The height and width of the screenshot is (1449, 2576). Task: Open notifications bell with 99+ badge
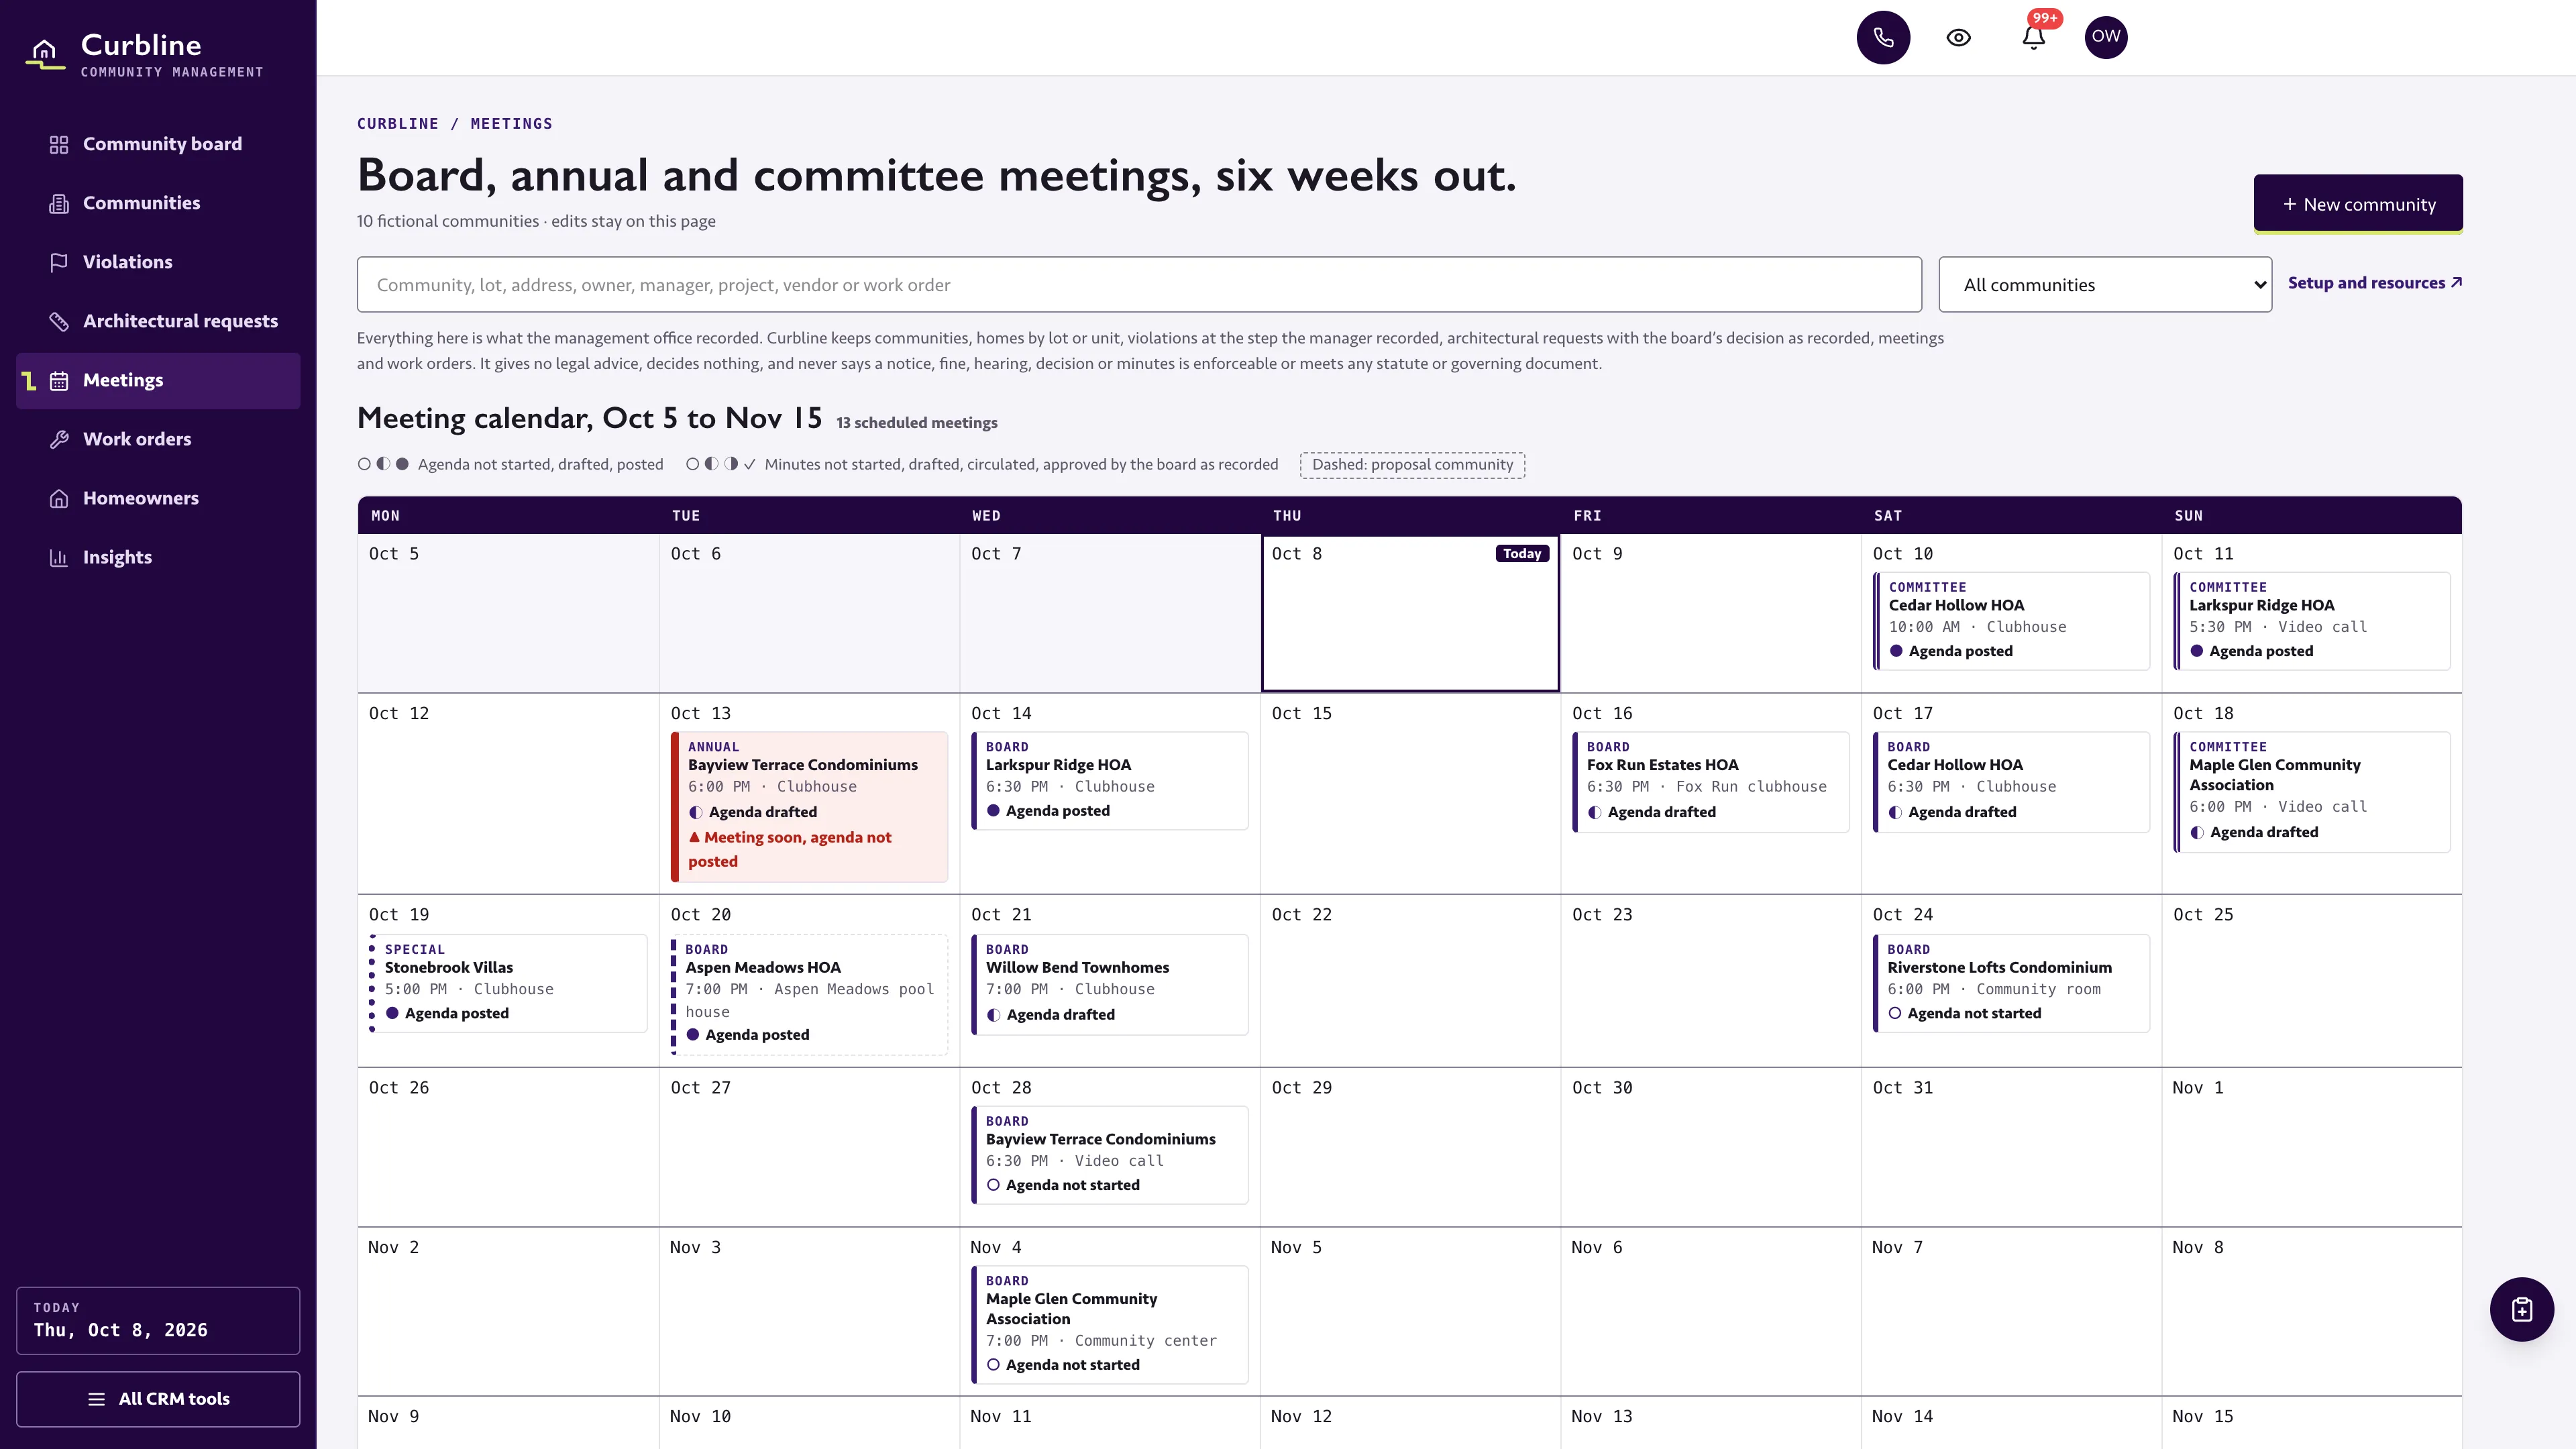(2033, 37)
